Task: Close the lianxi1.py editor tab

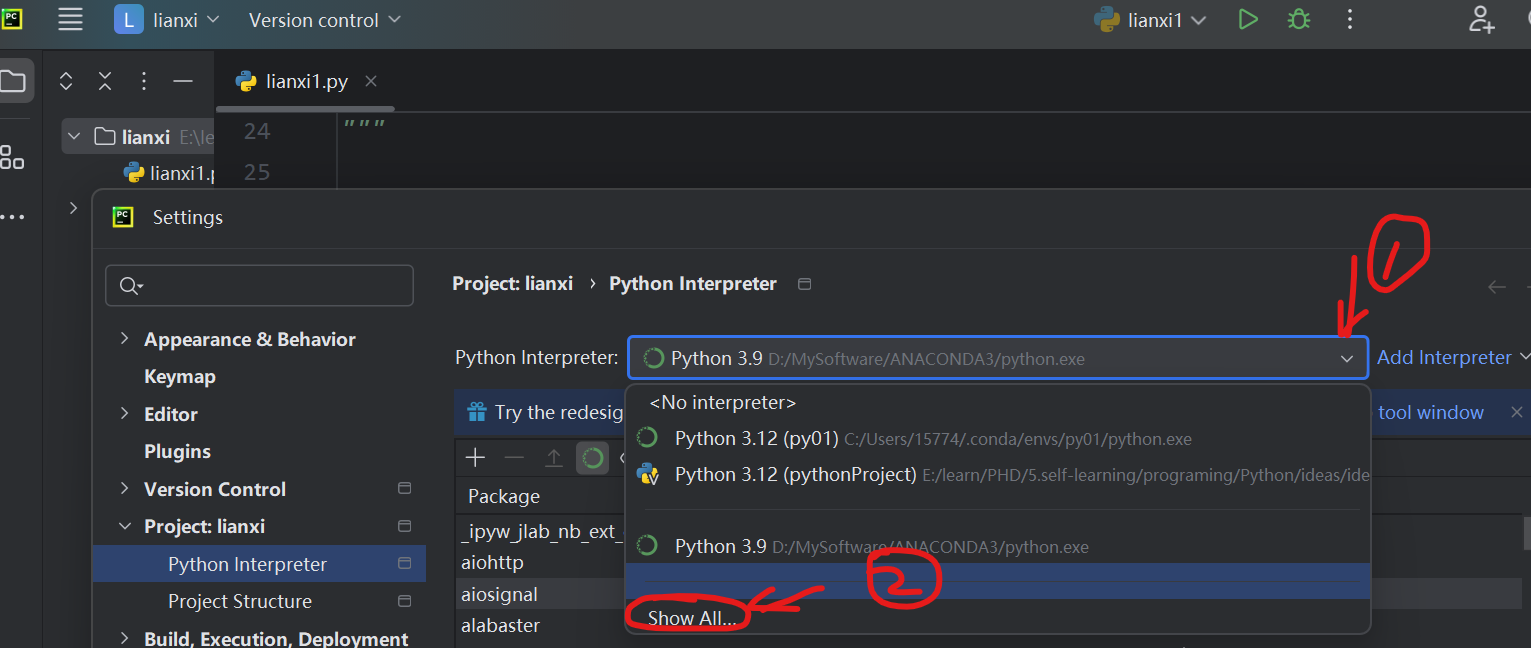Action: (371, 82)
